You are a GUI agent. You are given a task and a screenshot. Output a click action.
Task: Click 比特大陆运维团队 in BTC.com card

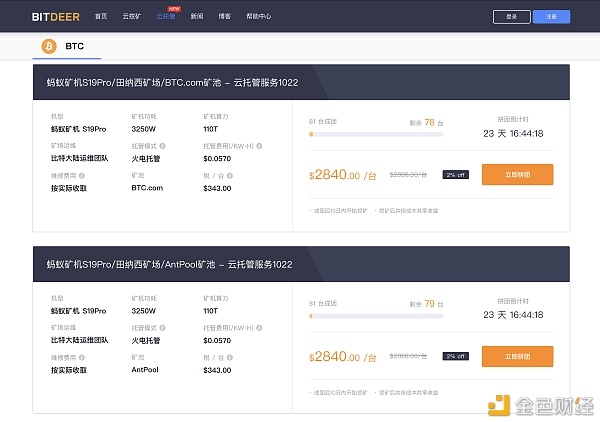click(x=80, y=158)
